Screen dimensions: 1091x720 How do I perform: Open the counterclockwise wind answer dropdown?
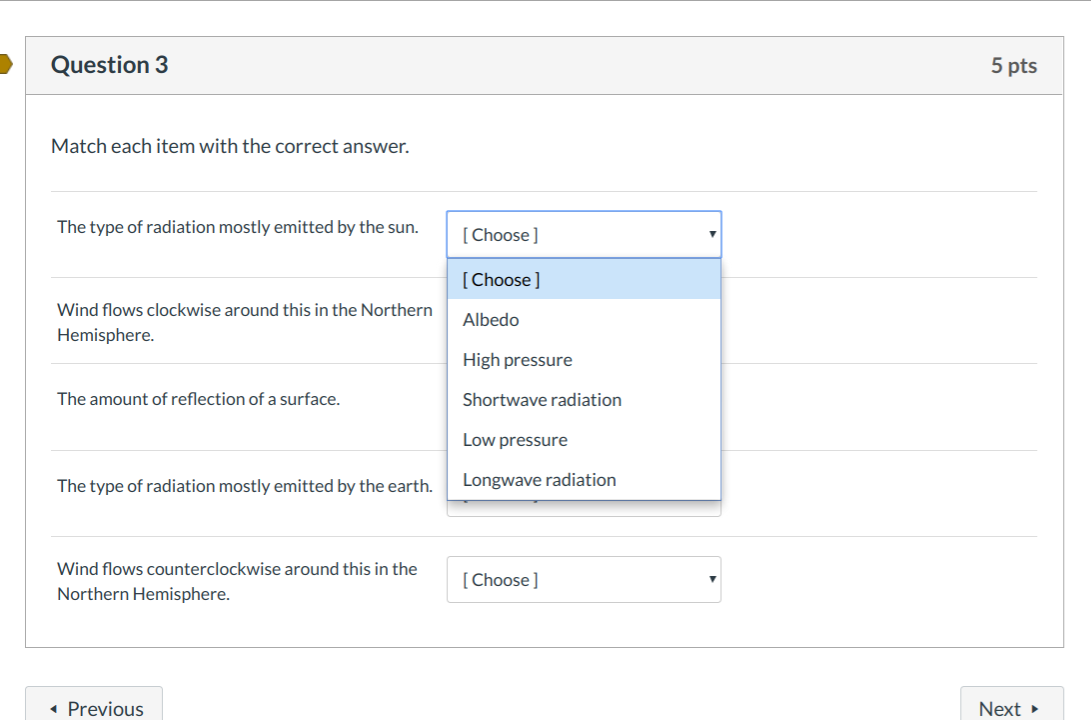pos(584,579)
